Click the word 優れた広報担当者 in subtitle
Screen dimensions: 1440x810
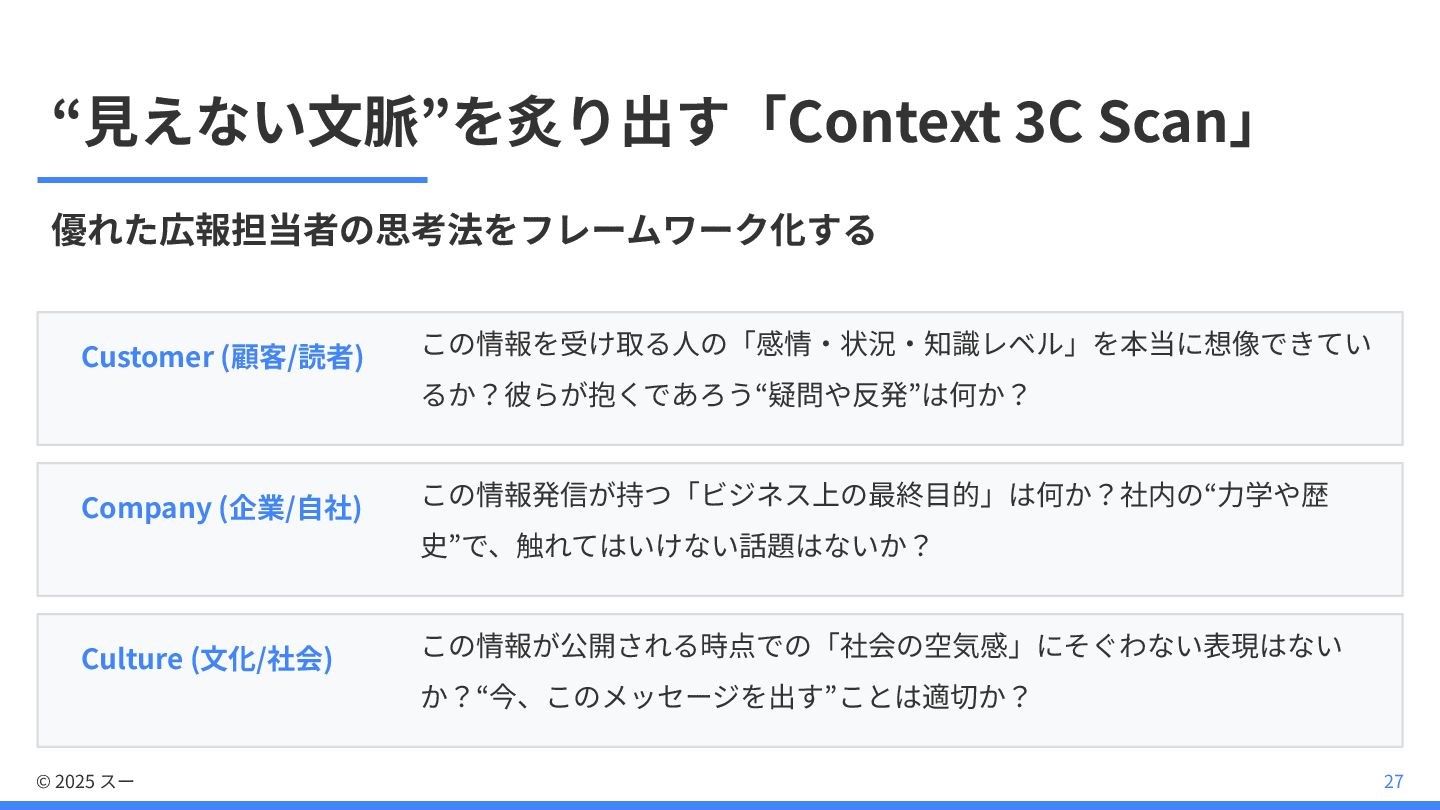coord(186,230)
